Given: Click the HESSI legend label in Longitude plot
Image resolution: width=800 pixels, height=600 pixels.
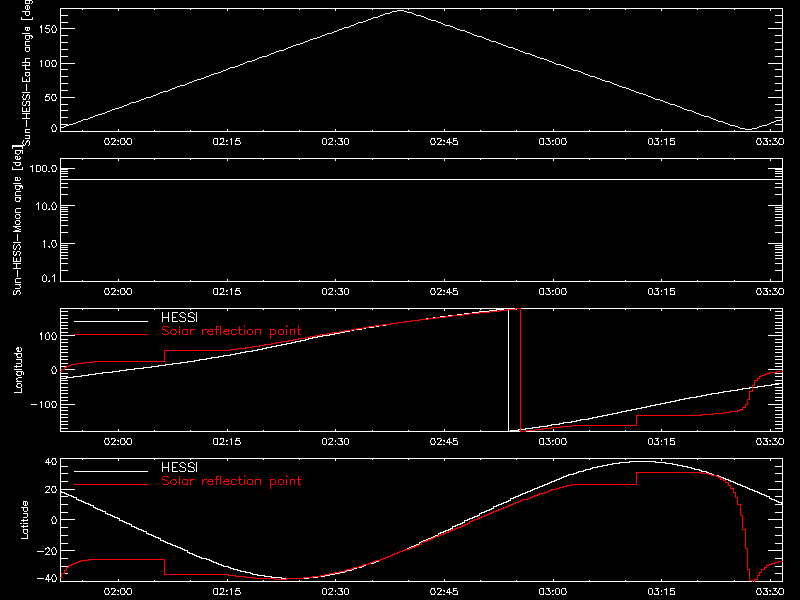Looking at the screenshot, I should point(179,318).
